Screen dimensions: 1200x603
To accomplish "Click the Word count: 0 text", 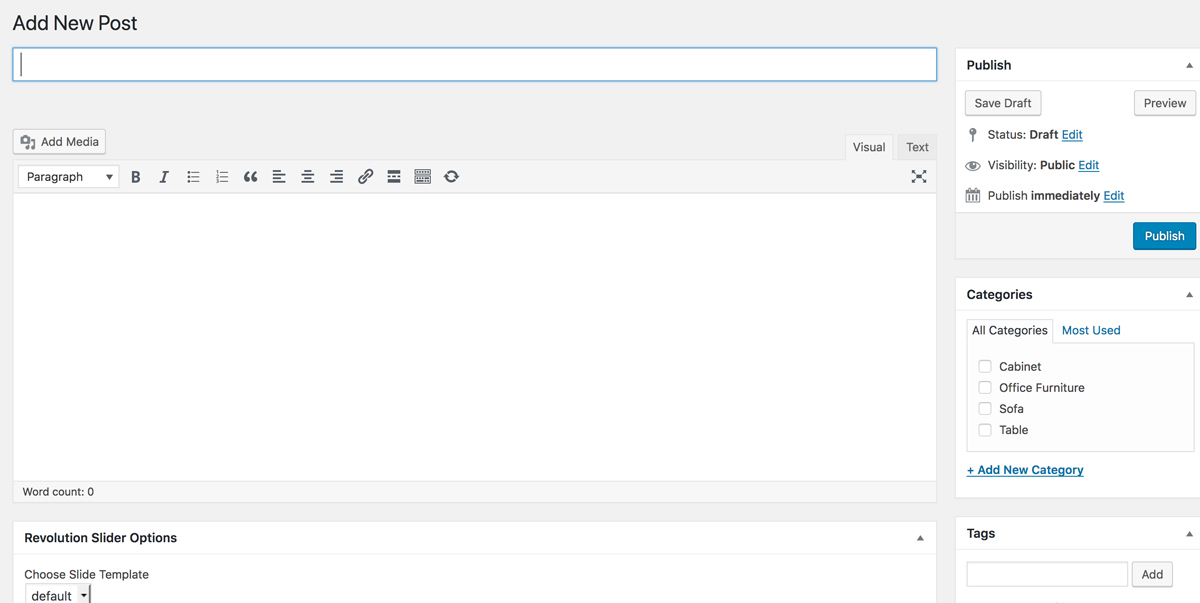I will coord(58,492).
